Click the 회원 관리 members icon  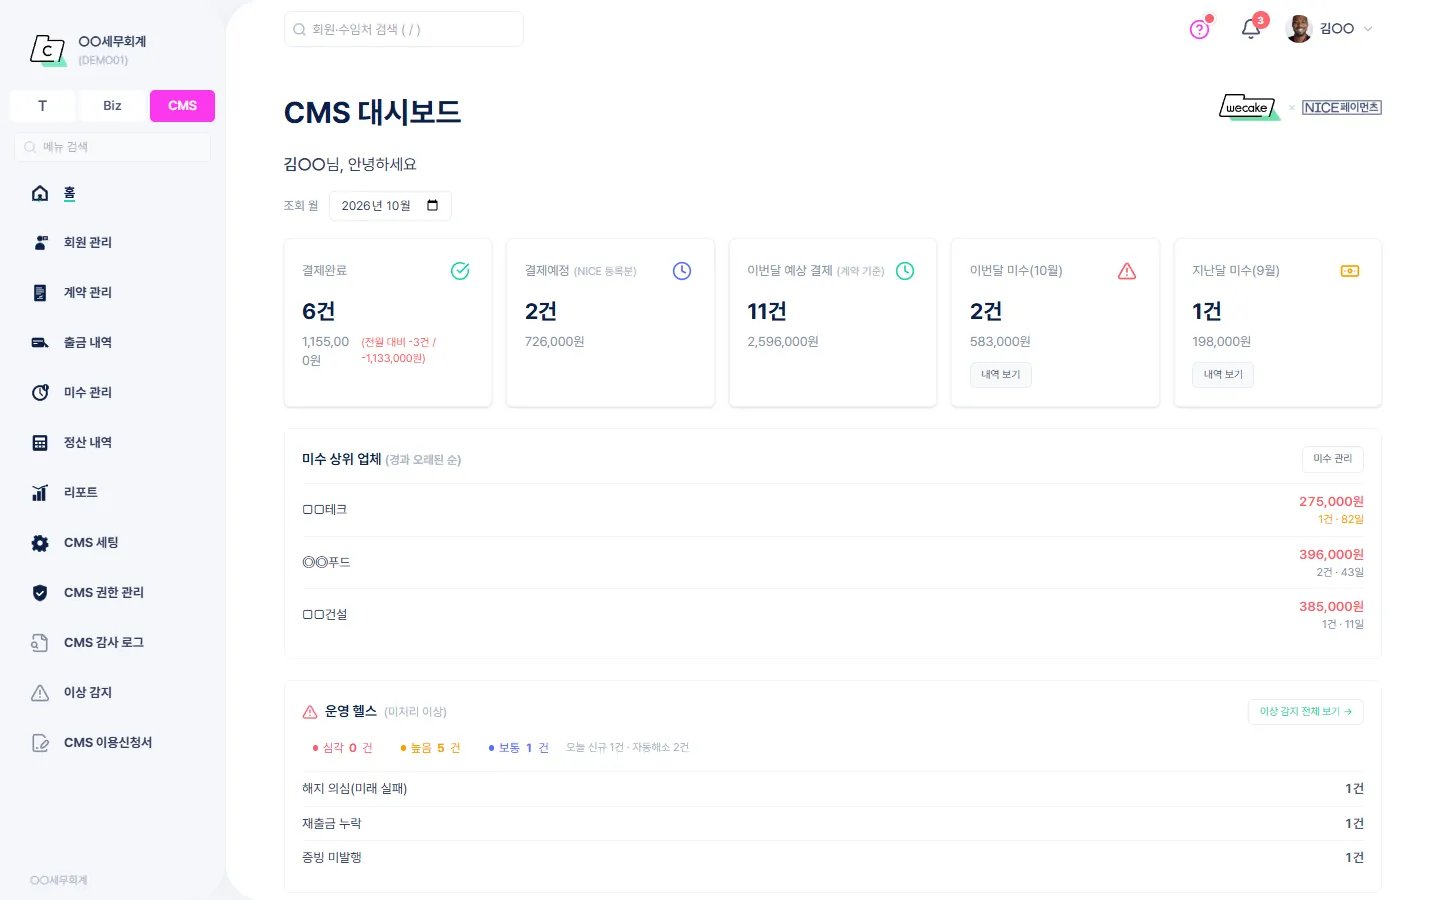40,243
